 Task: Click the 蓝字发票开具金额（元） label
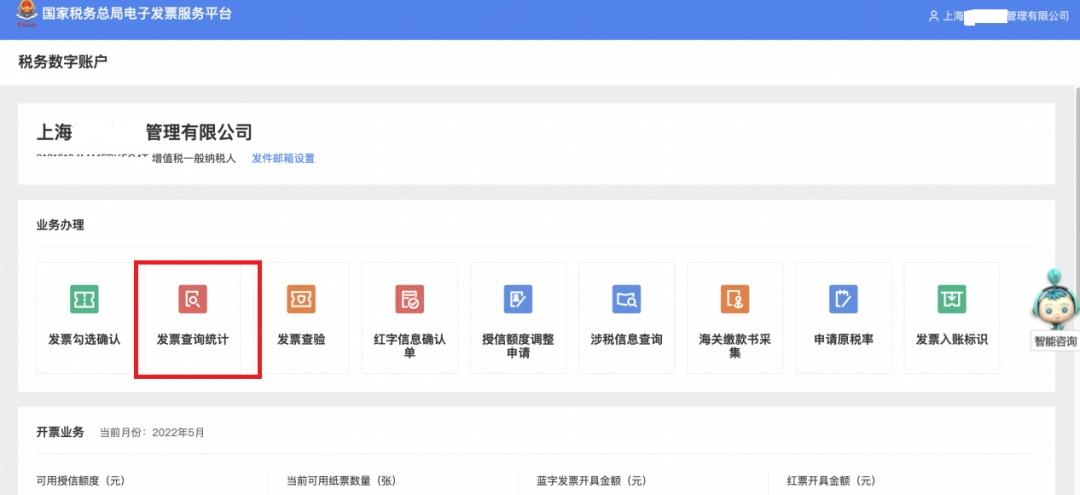pyautogui.click(x=591, y=481)
